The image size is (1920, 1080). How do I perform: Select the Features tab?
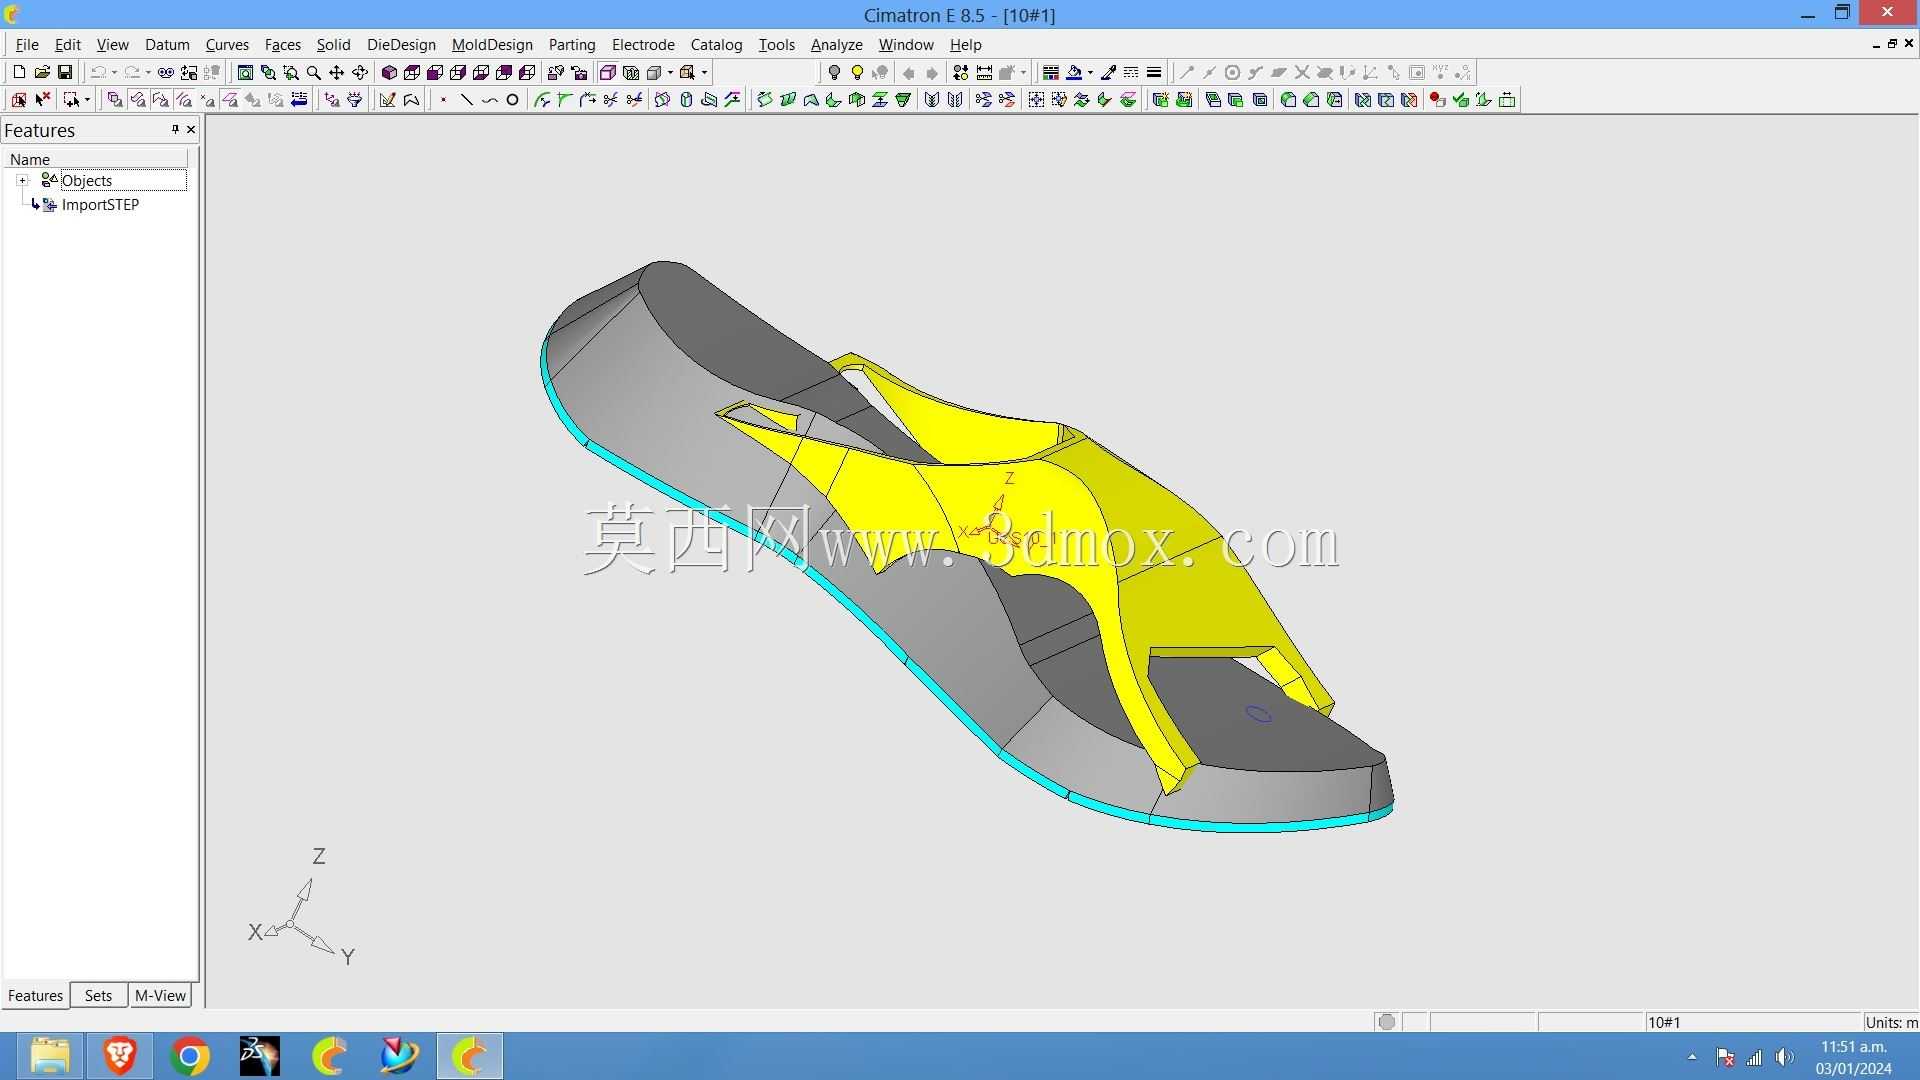point(35,996)
